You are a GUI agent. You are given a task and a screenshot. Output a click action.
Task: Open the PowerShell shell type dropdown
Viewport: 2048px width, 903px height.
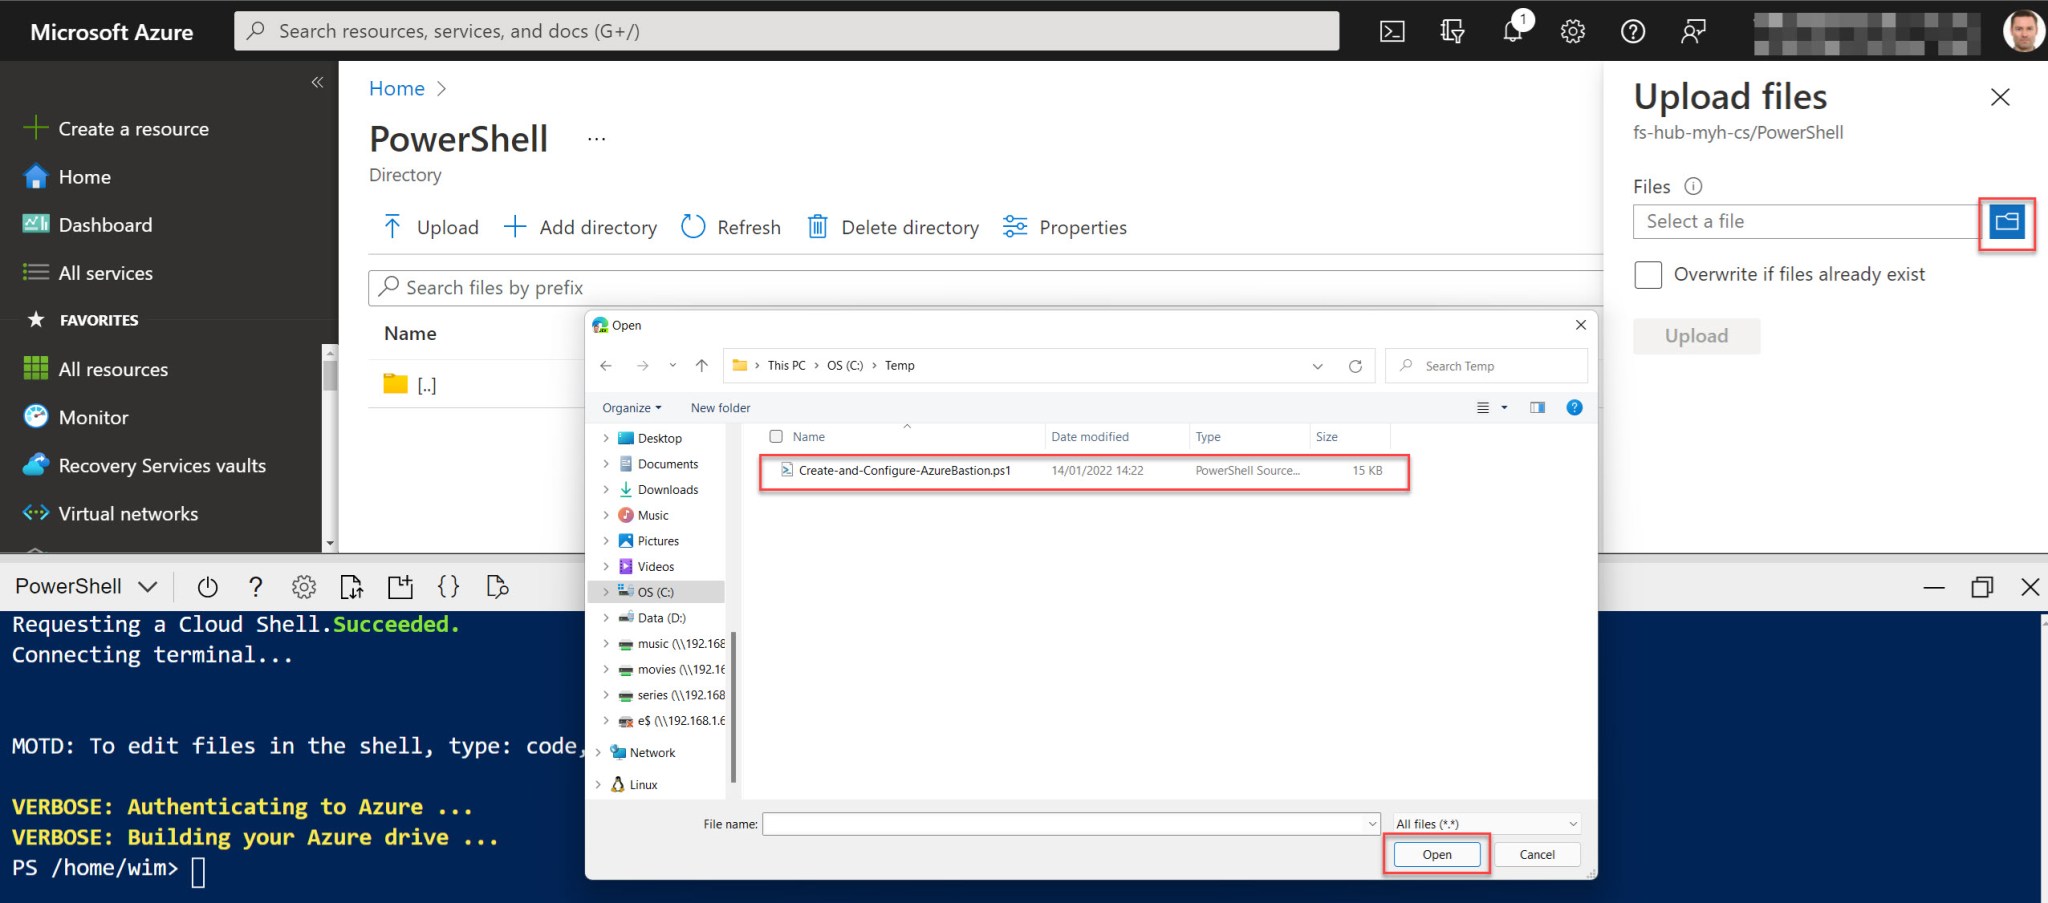[x=86, y=587]
